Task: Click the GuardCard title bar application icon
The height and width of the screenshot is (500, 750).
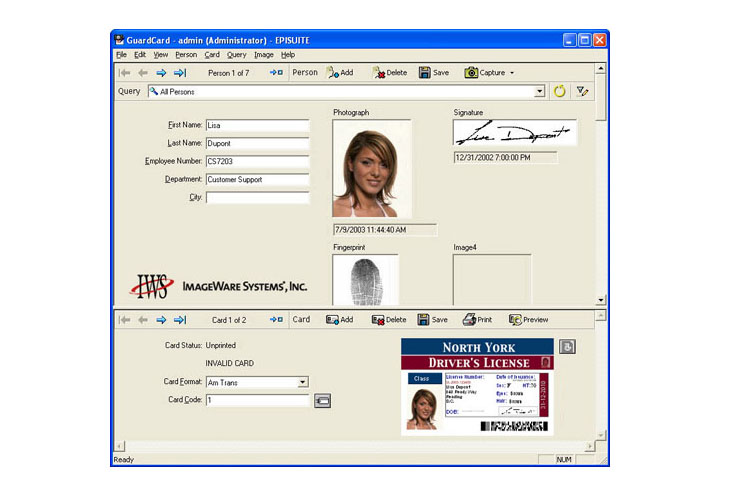Action: [119, 40]
